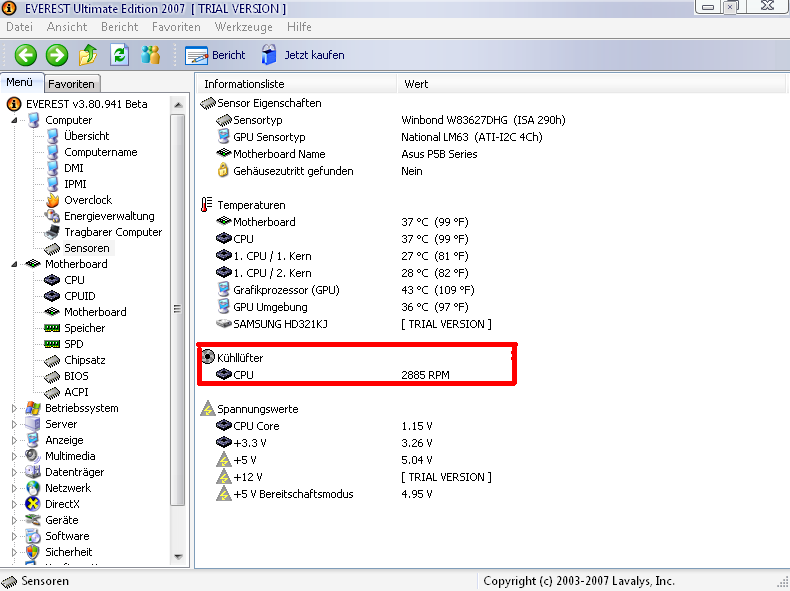Click the CPU chip icon under Motherboard
Viewport: 790px width, 591px height.
click(x=52, y=280)
